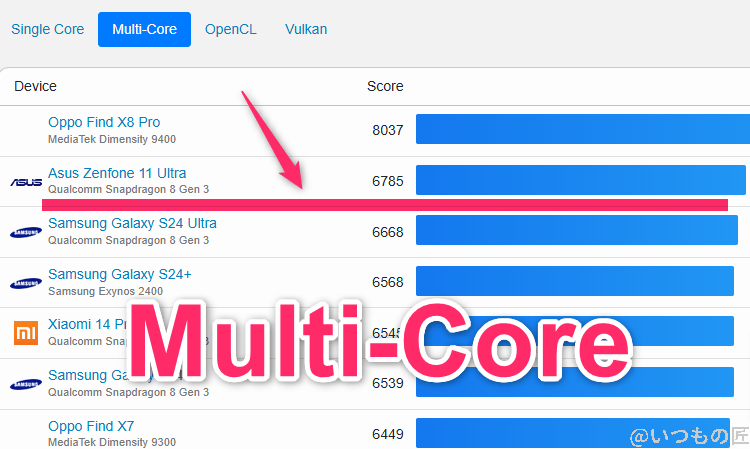Open the Samsung Galaxy S24+ device page

[120, 273]
